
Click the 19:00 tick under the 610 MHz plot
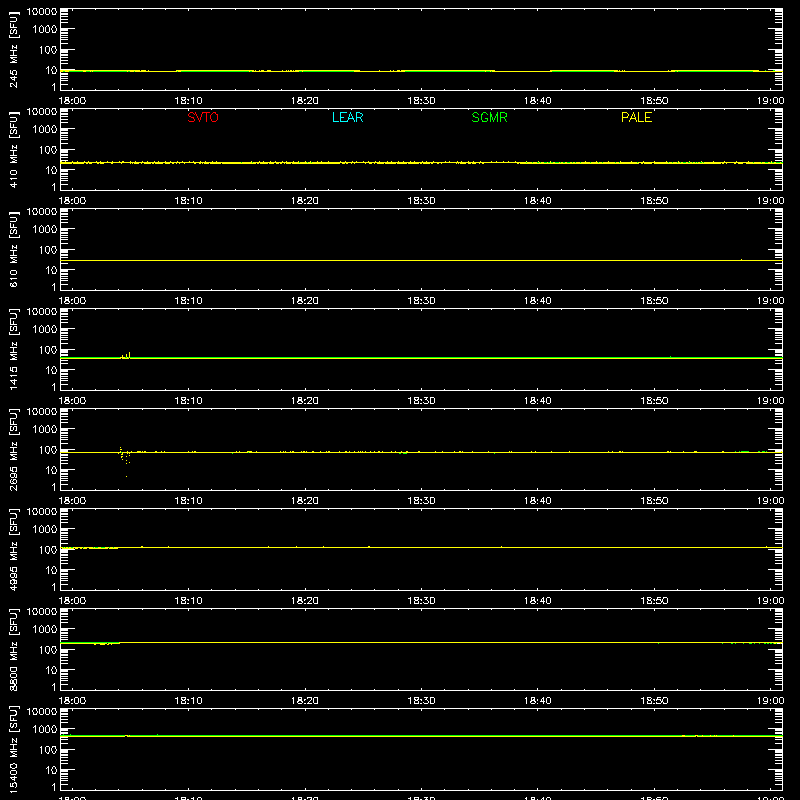770,301
